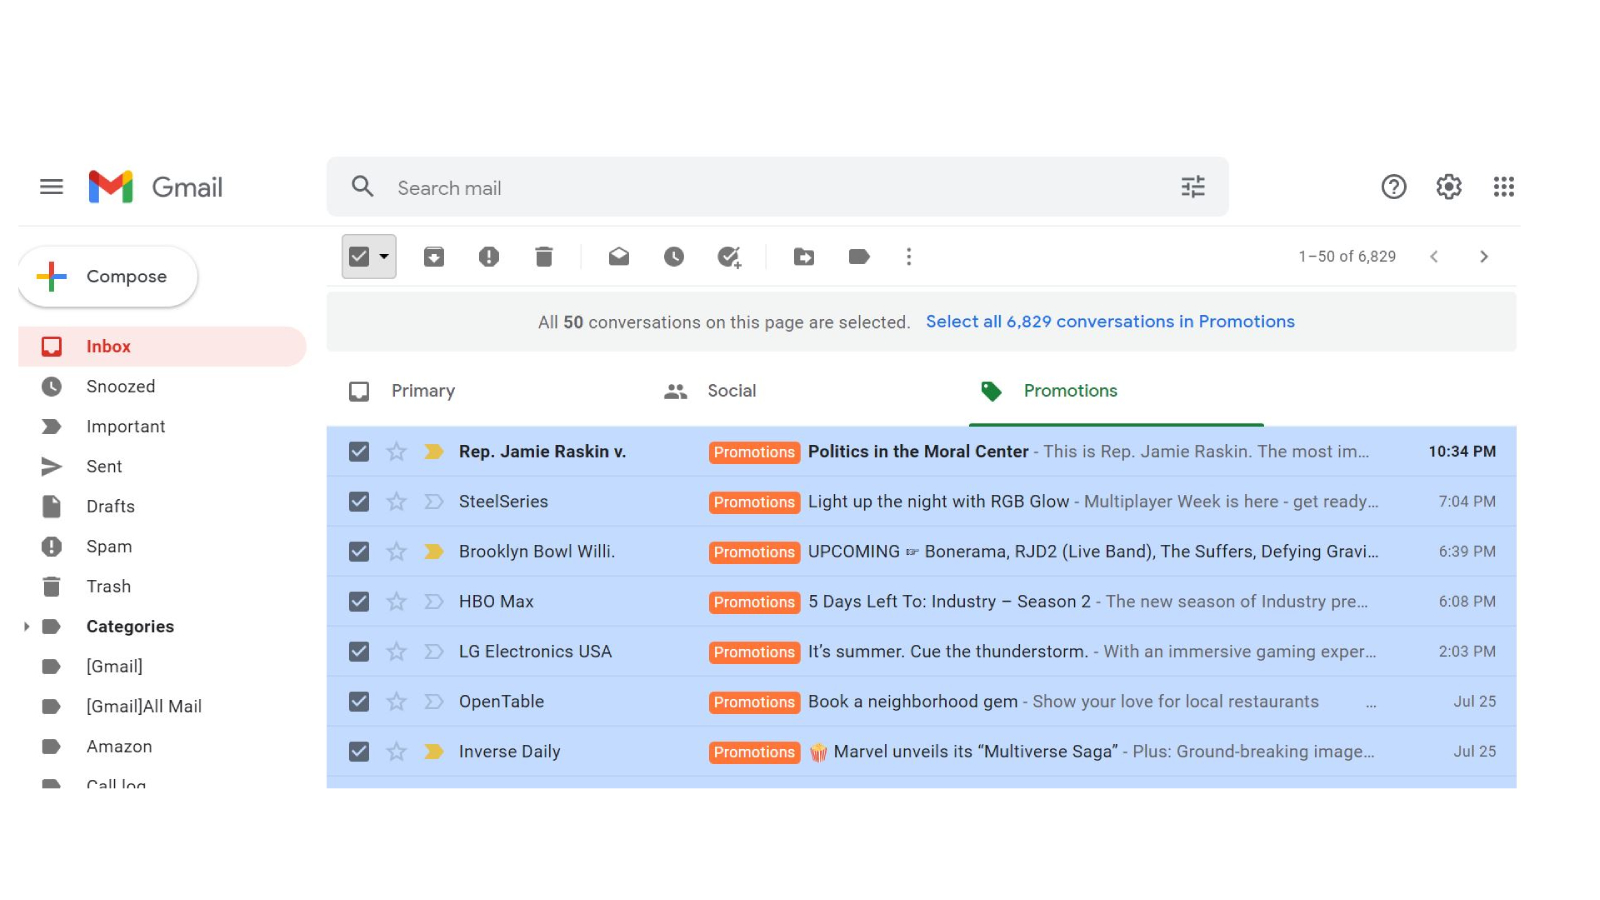Snooze selected conversations

coord(674,257)
